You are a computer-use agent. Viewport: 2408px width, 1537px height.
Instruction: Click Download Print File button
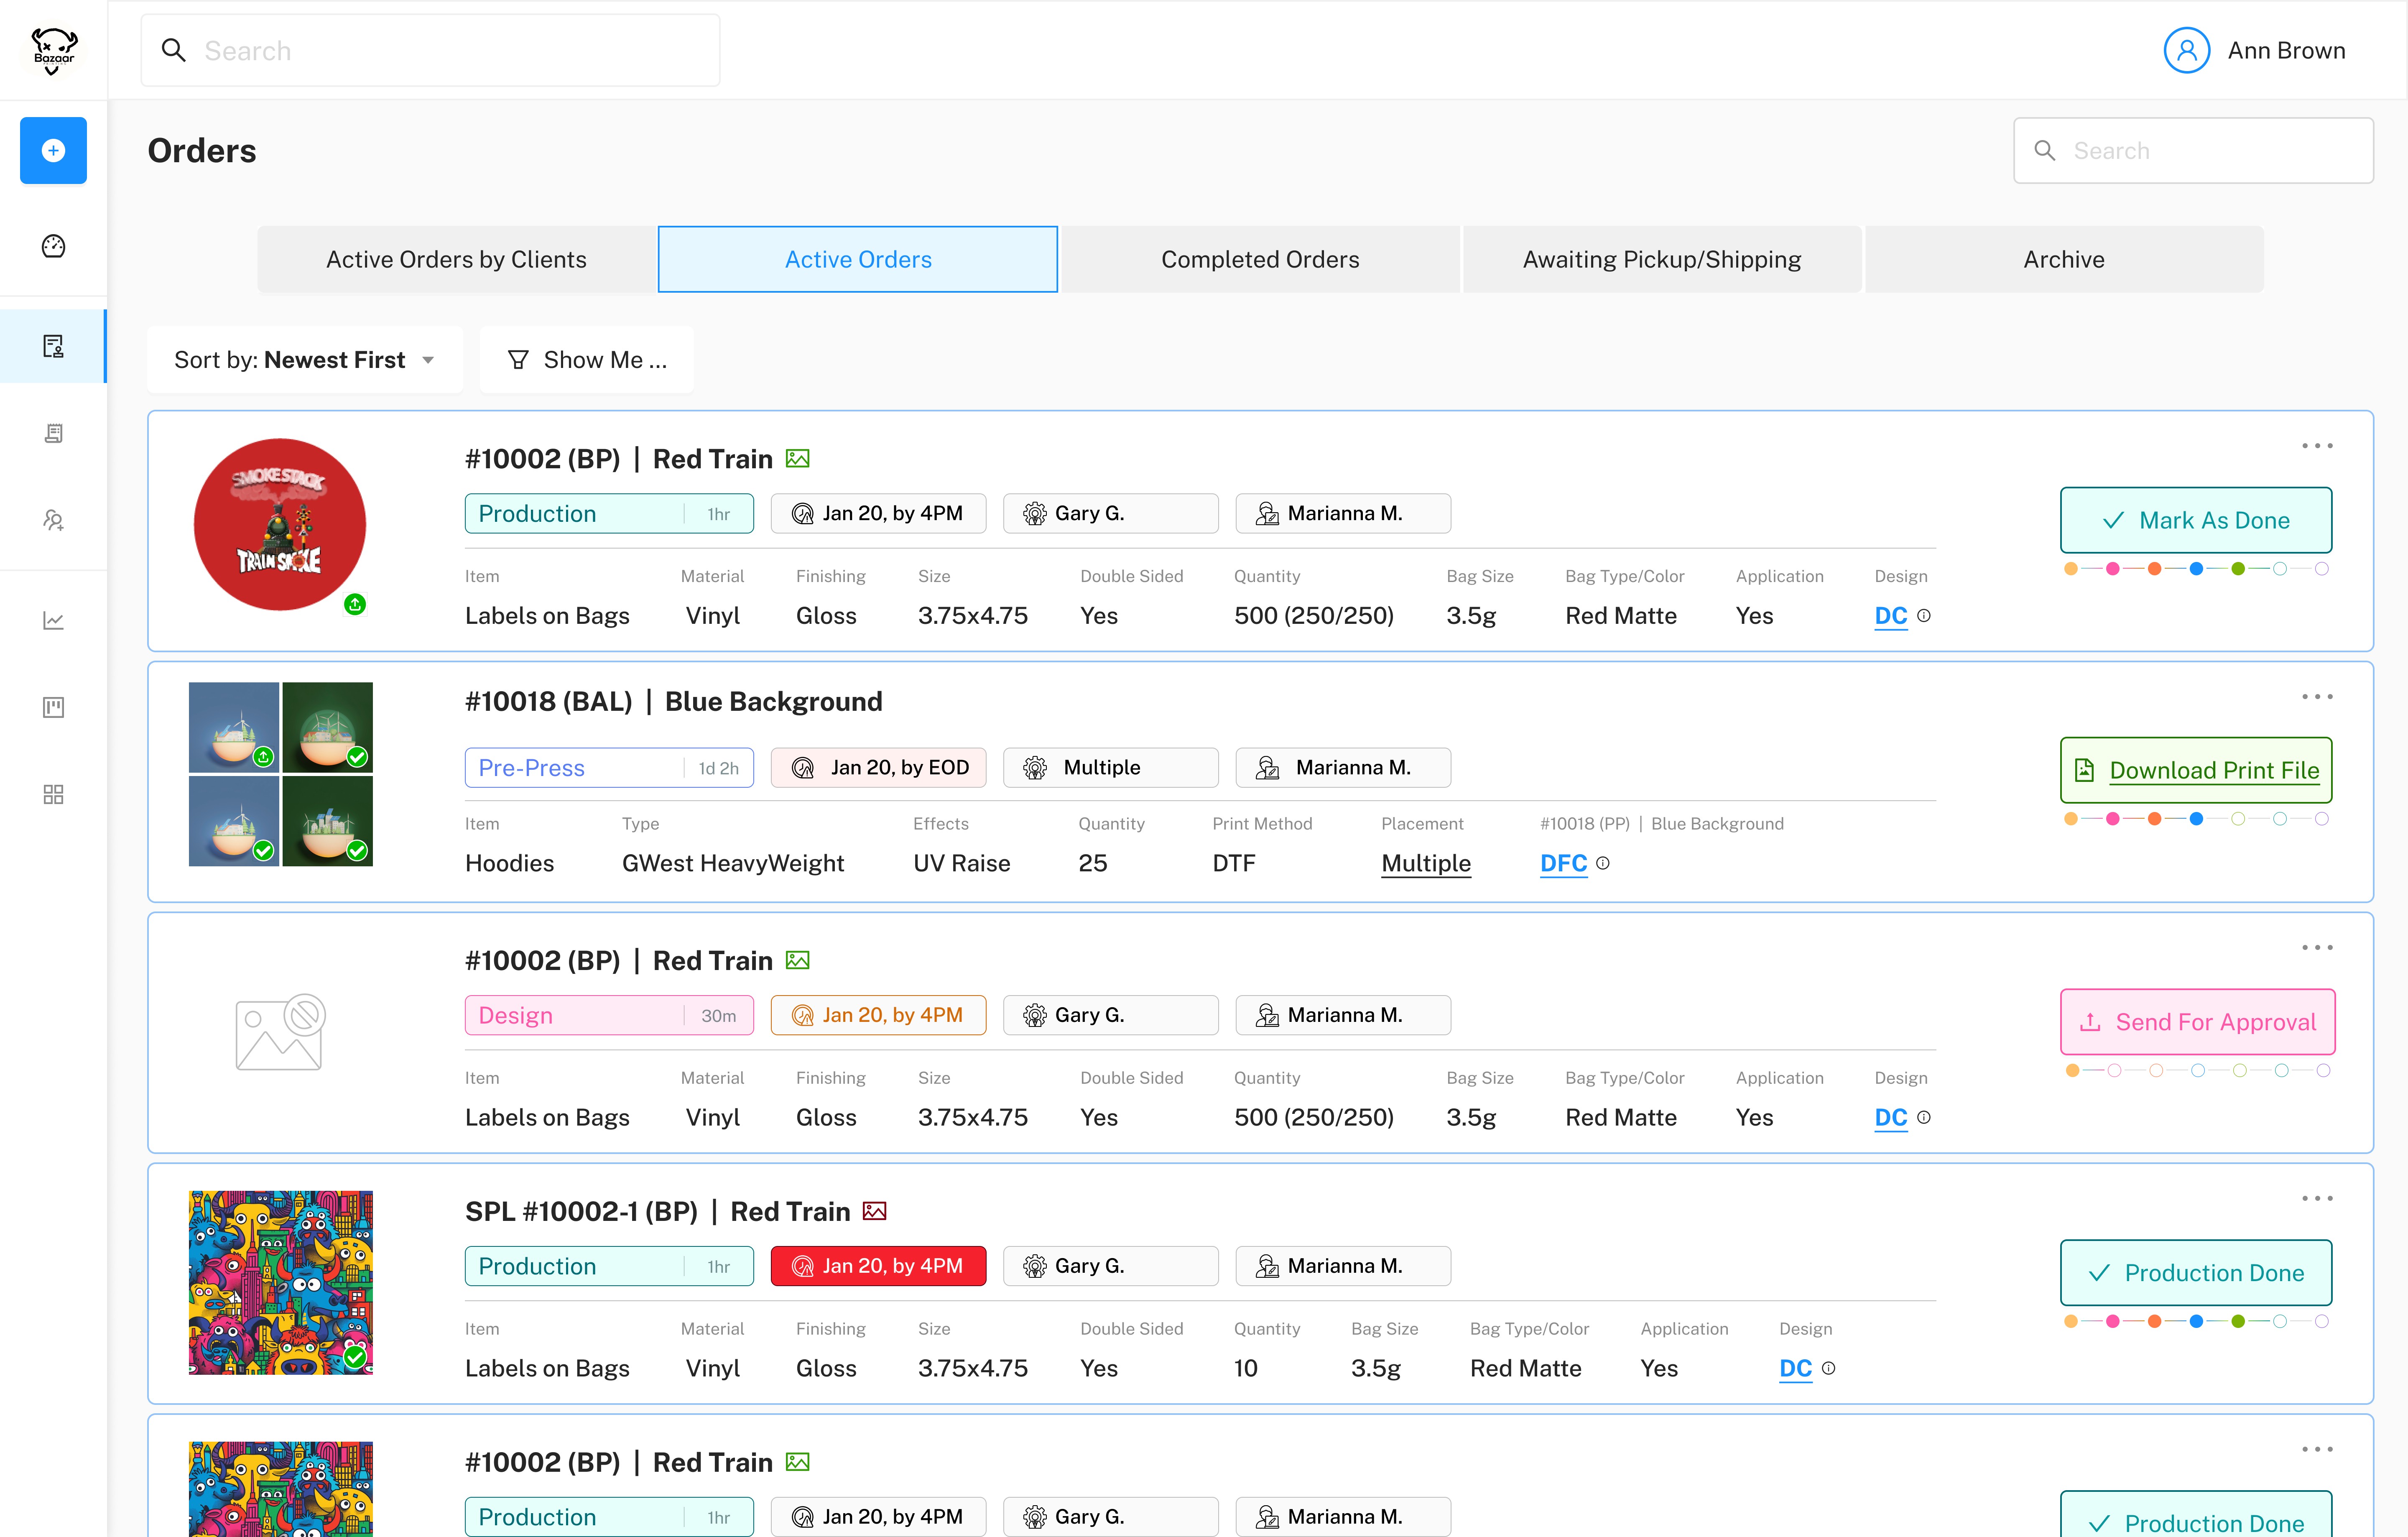(2196, 771)
